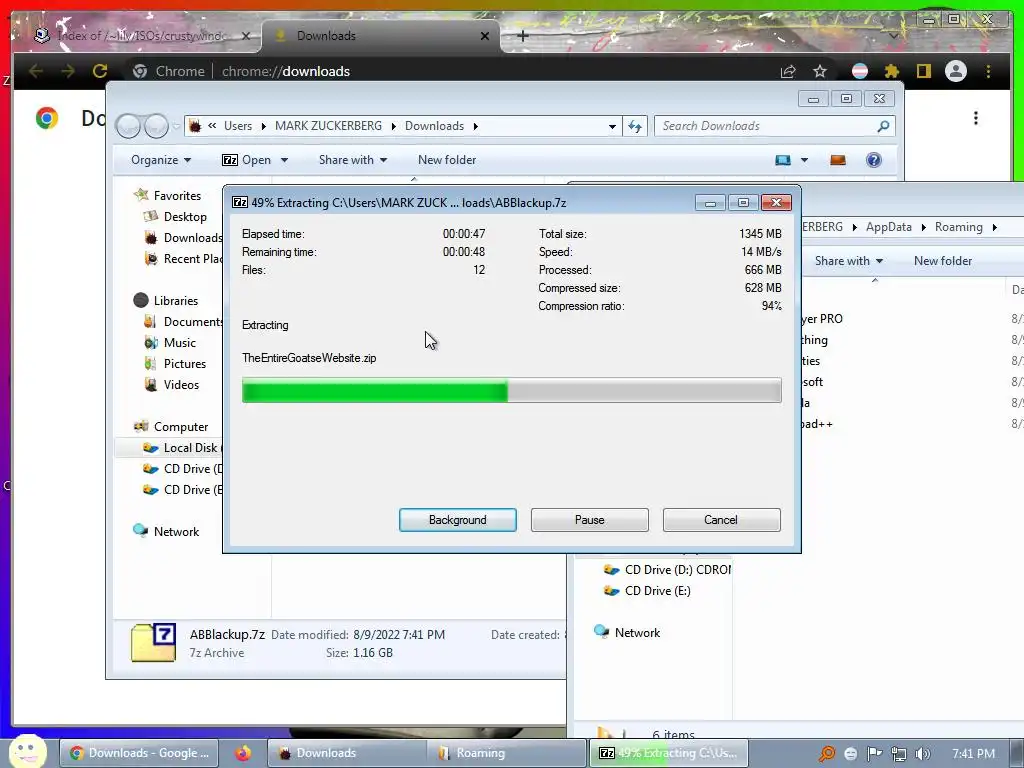1024x768 pixels.
Task: Click New folder in Downloads window
Action: [x=447, y=160]
